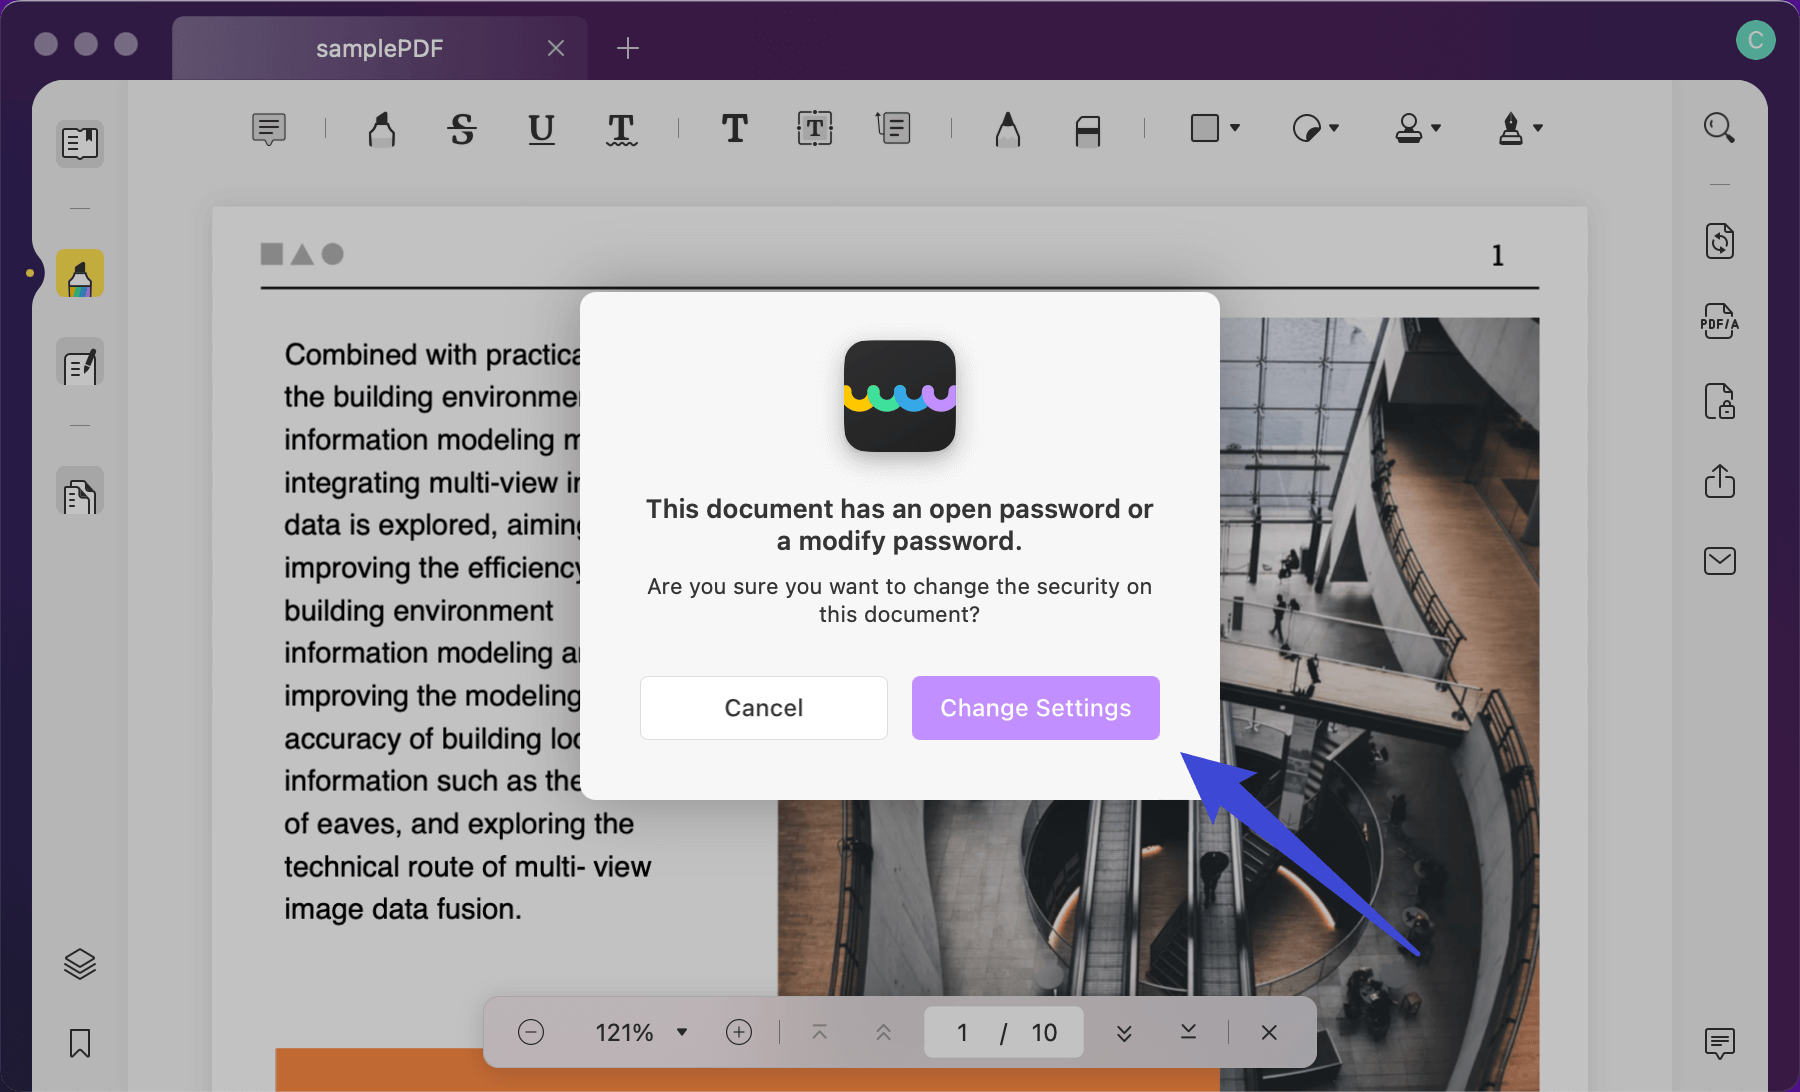Select the Comment highlighter sidebar icon
Image resolution: width=1800 pixels, height=1092 pixels.
[80, 274]
